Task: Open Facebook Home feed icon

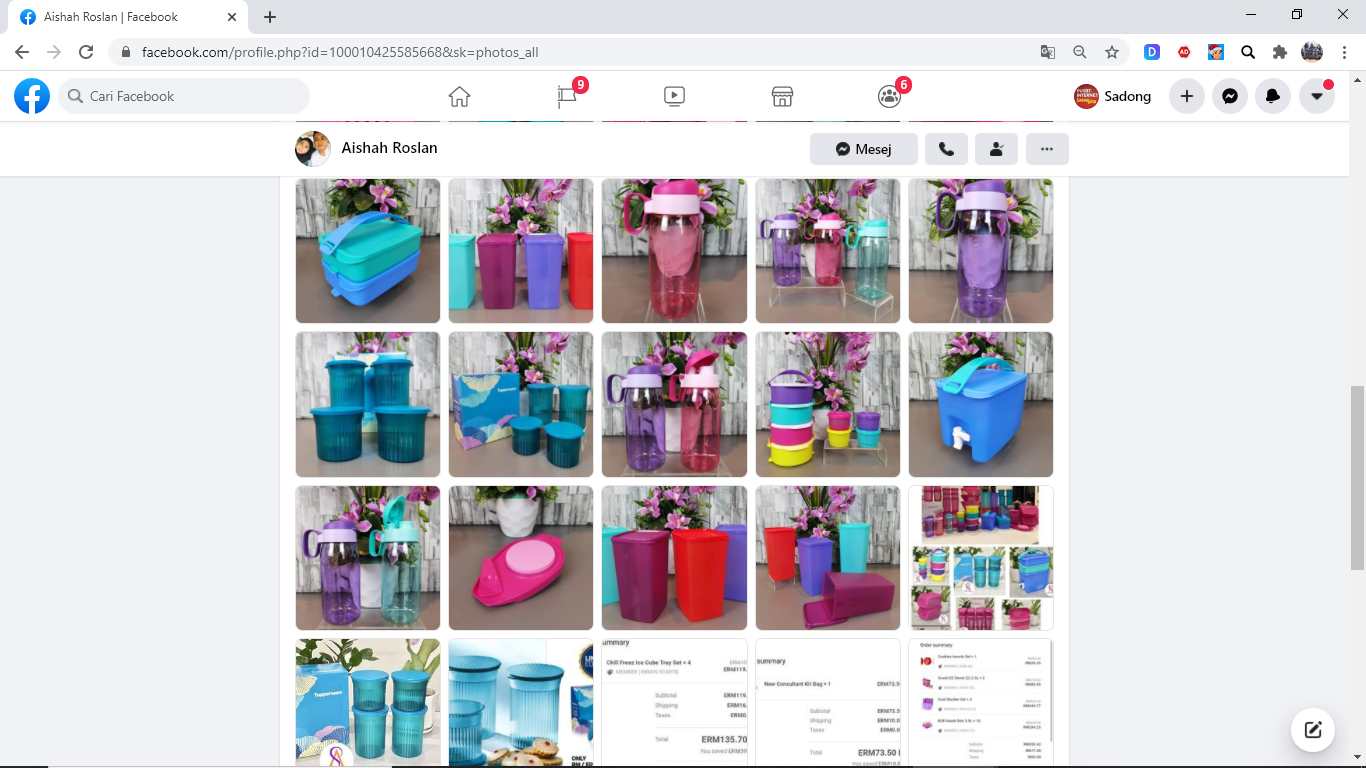Action: coord(459,96)
